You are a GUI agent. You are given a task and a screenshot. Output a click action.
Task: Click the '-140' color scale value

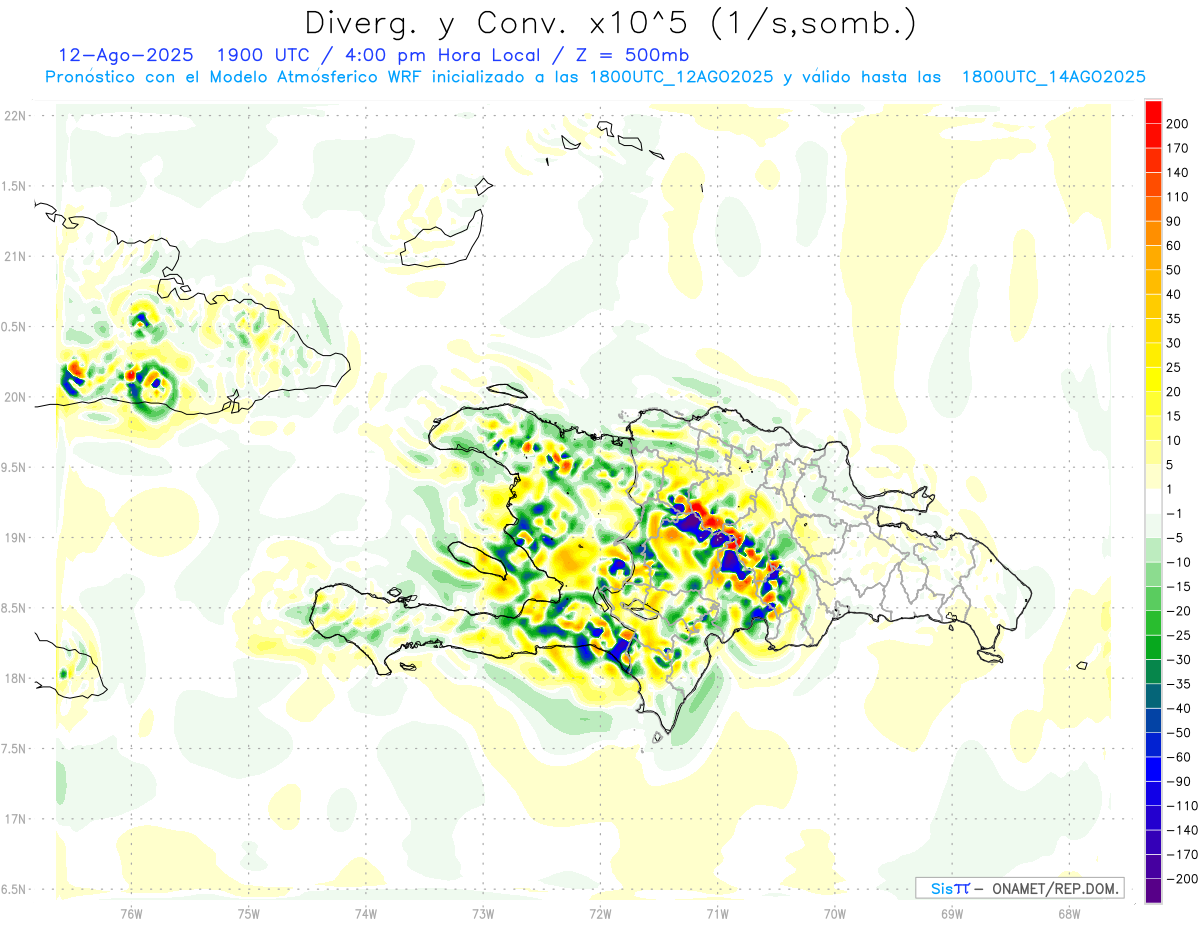click(1181, 831)
